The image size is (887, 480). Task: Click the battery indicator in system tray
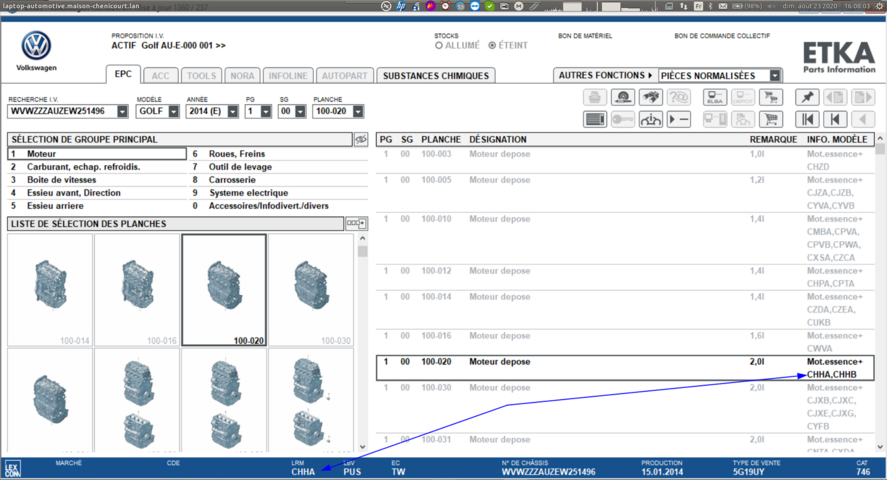(747, 6)
